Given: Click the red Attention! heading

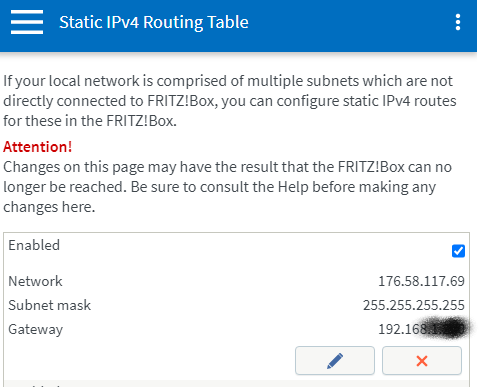Looking at the screenshot, I should click(x=37, y=147).
